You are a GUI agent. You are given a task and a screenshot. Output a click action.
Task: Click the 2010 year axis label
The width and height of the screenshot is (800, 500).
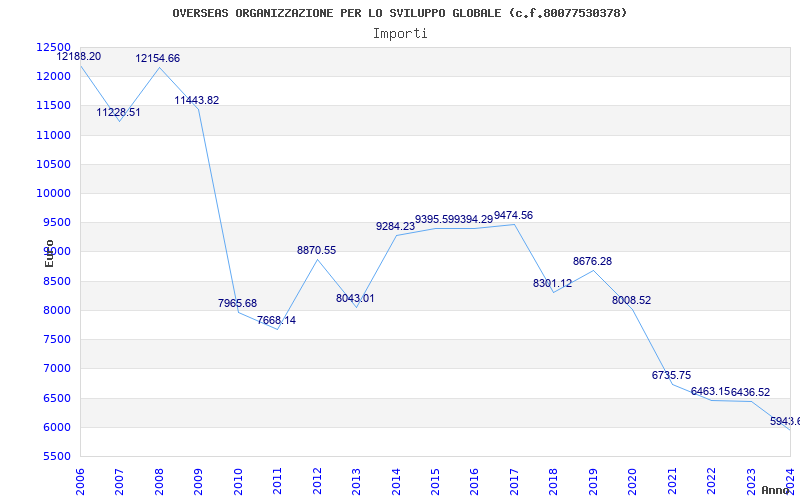point(238,481)
